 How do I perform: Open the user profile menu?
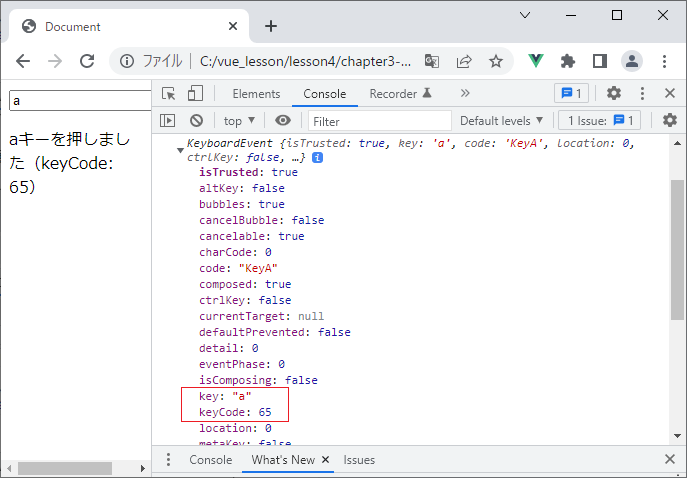tap(632, 61)
